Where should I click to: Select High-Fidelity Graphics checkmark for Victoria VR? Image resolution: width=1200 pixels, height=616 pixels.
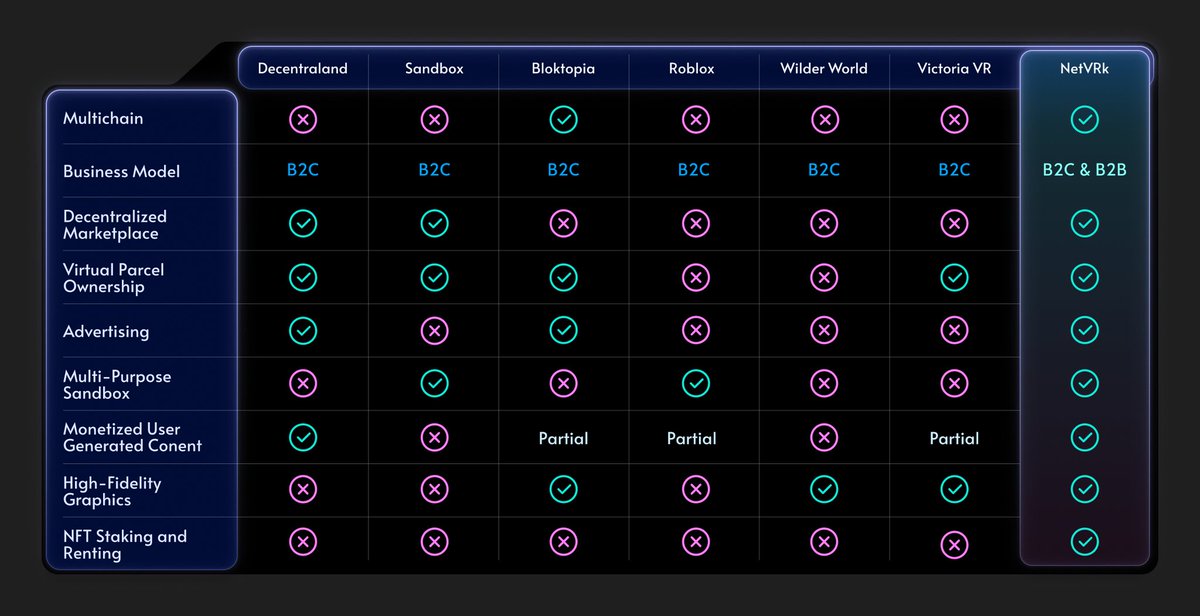pos(954,489)
